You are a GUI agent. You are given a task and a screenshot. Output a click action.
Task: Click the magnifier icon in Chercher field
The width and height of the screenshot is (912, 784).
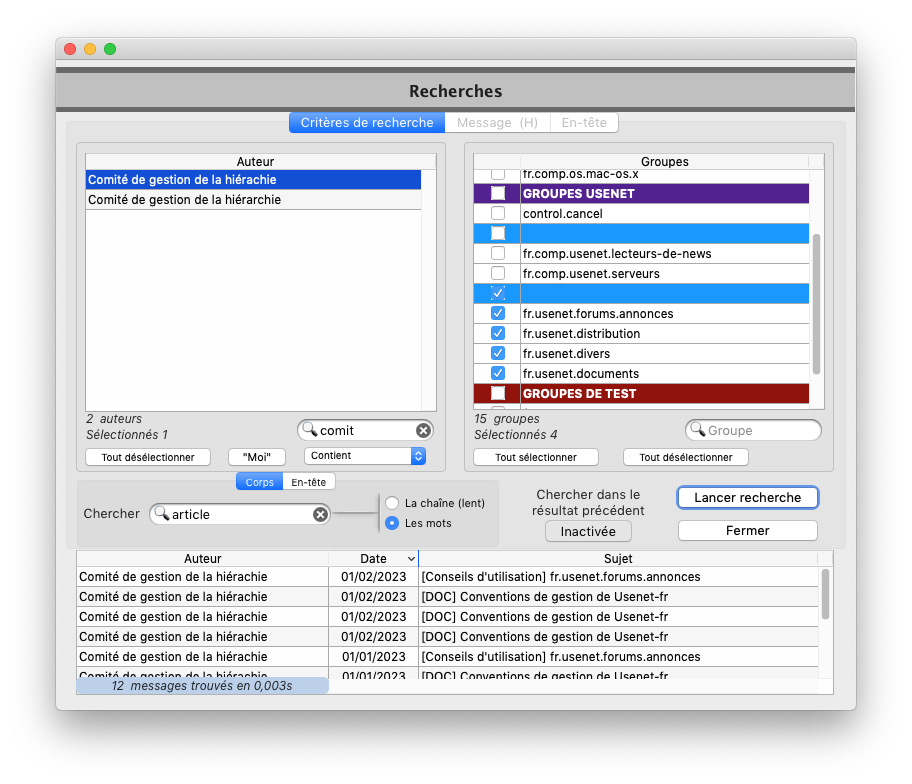click(x=162, y=514)
